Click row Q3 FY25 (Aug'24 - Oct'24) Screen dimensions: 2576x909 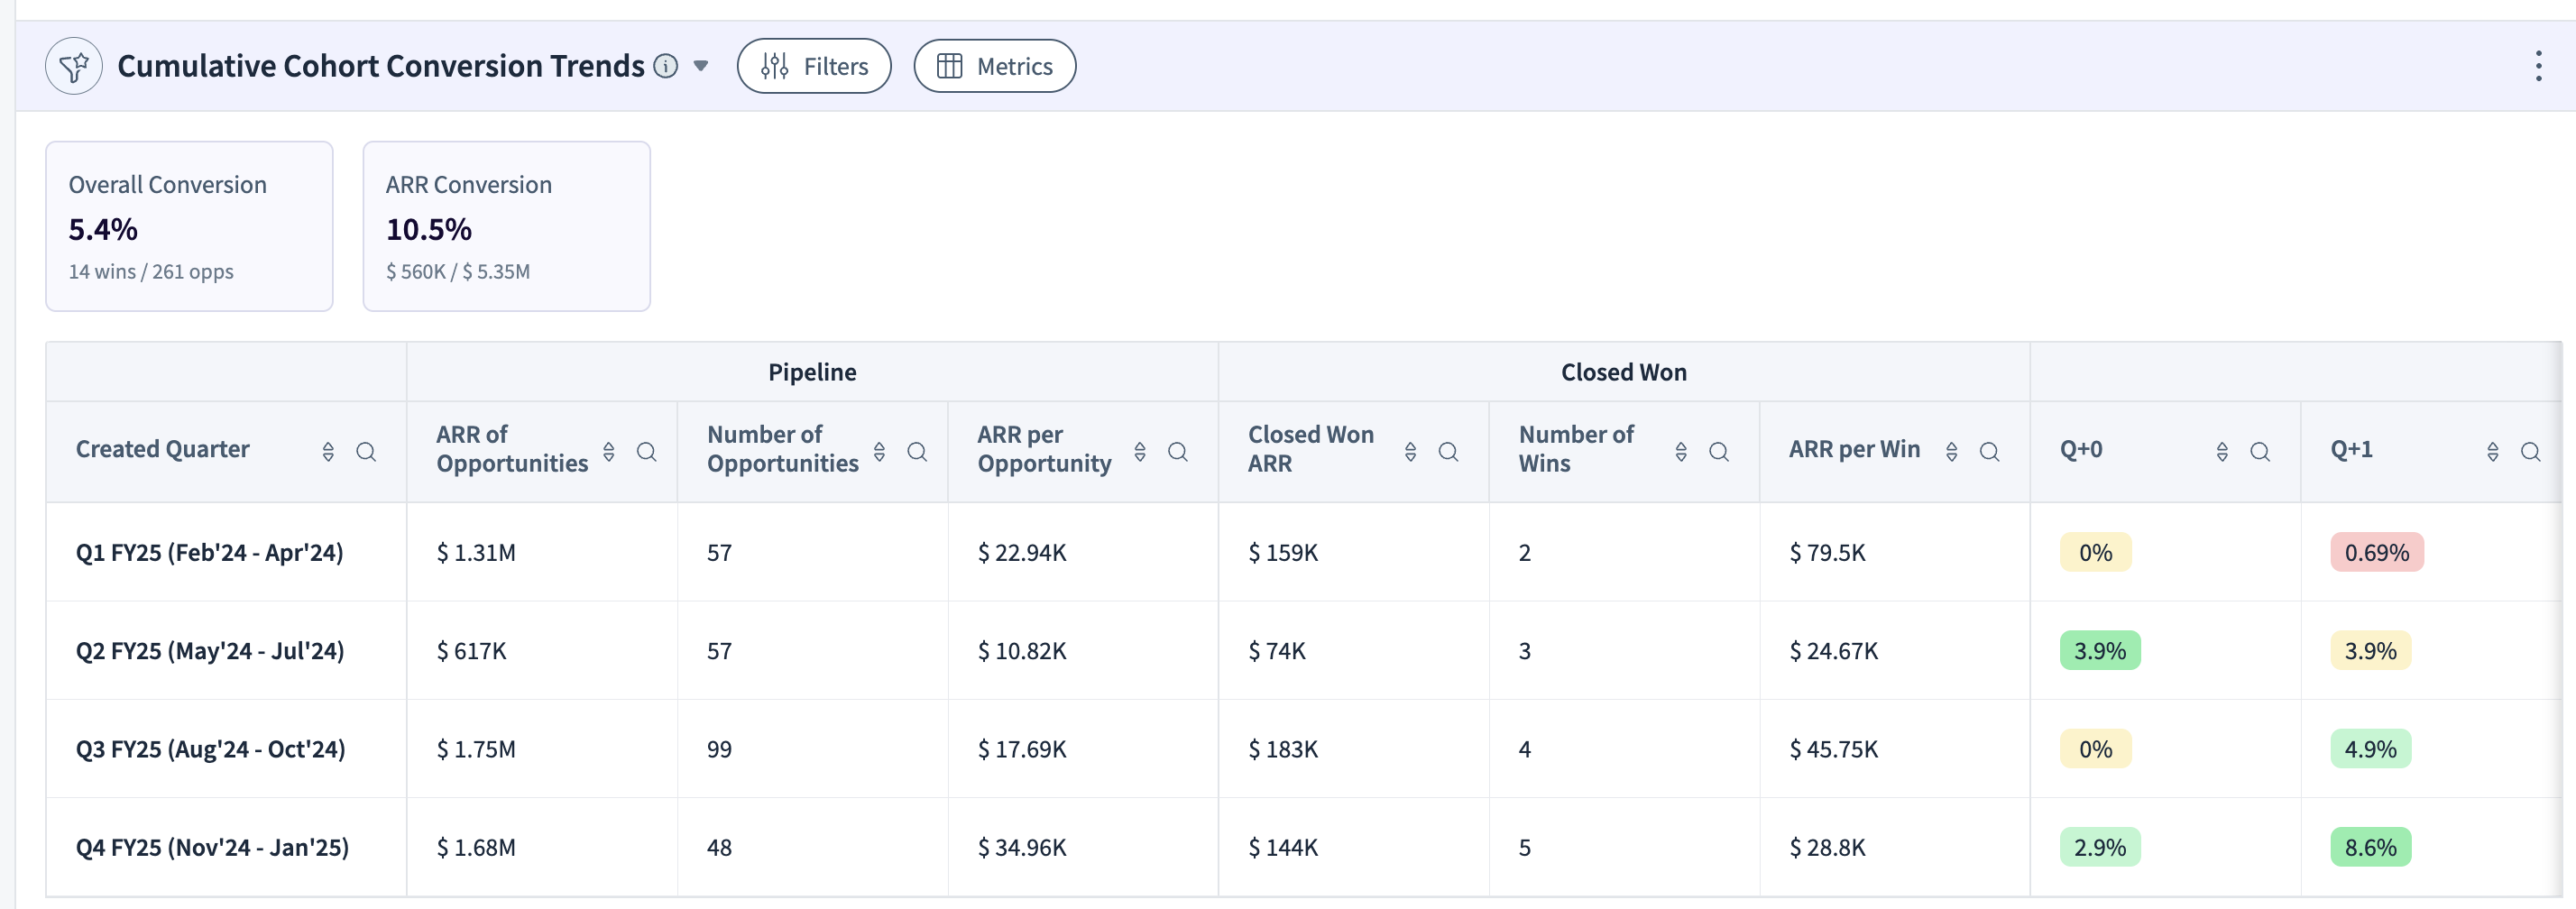coord(1304,749)
